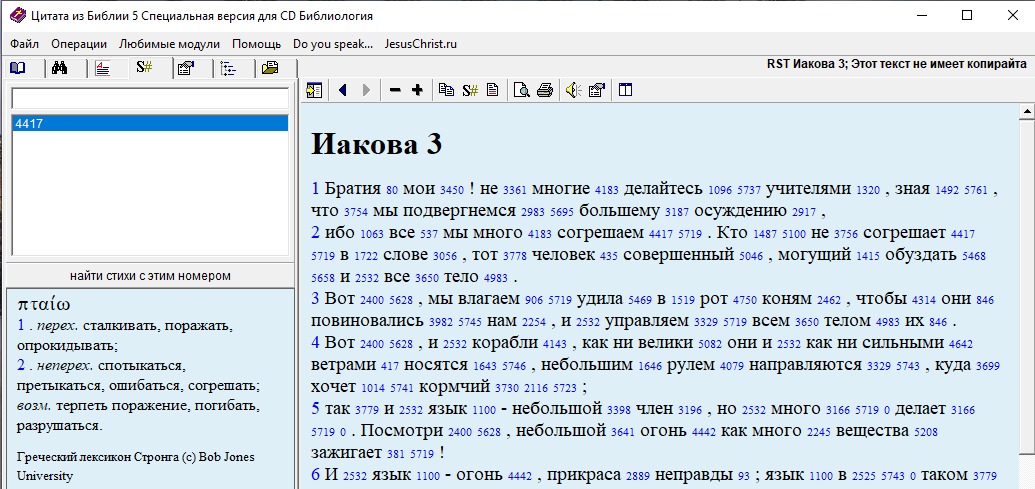Open the Любимые модули menu

click(169, 44)
